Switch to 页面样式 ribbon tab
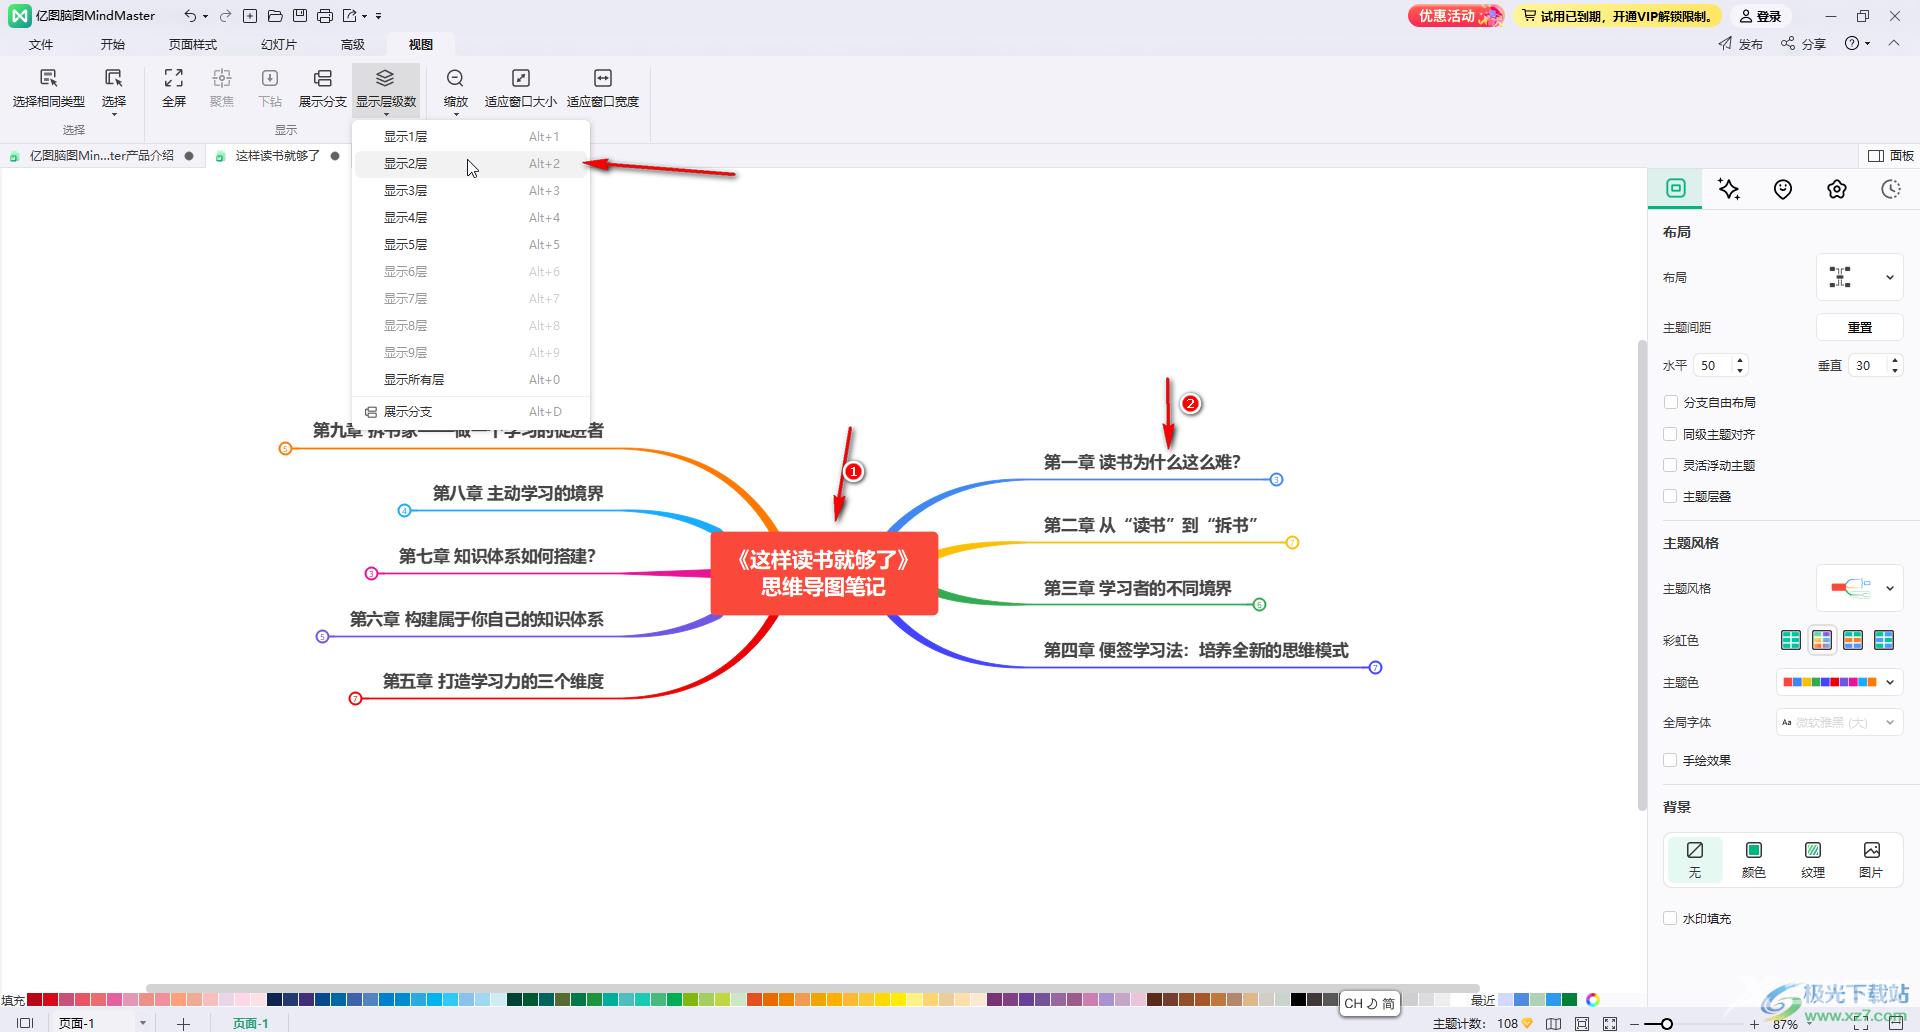 point(193,44)
